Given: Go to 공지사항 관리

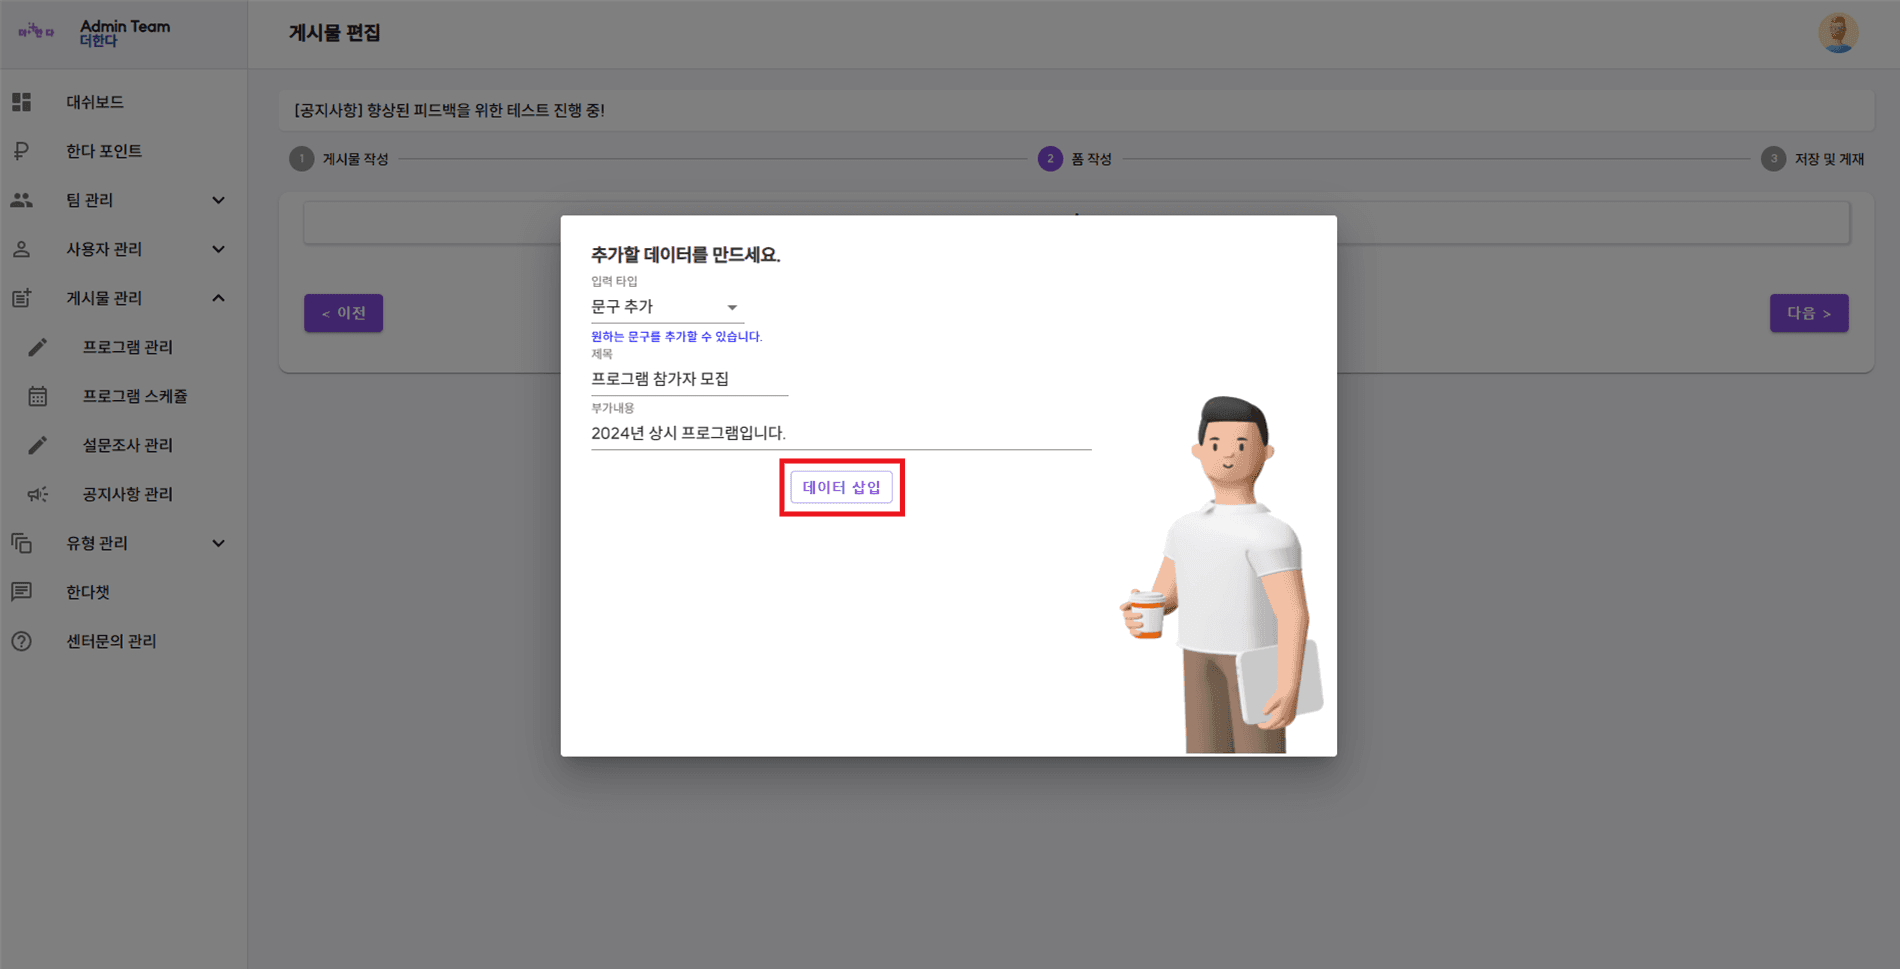Looking at the screenshot, I should point(127,494).
